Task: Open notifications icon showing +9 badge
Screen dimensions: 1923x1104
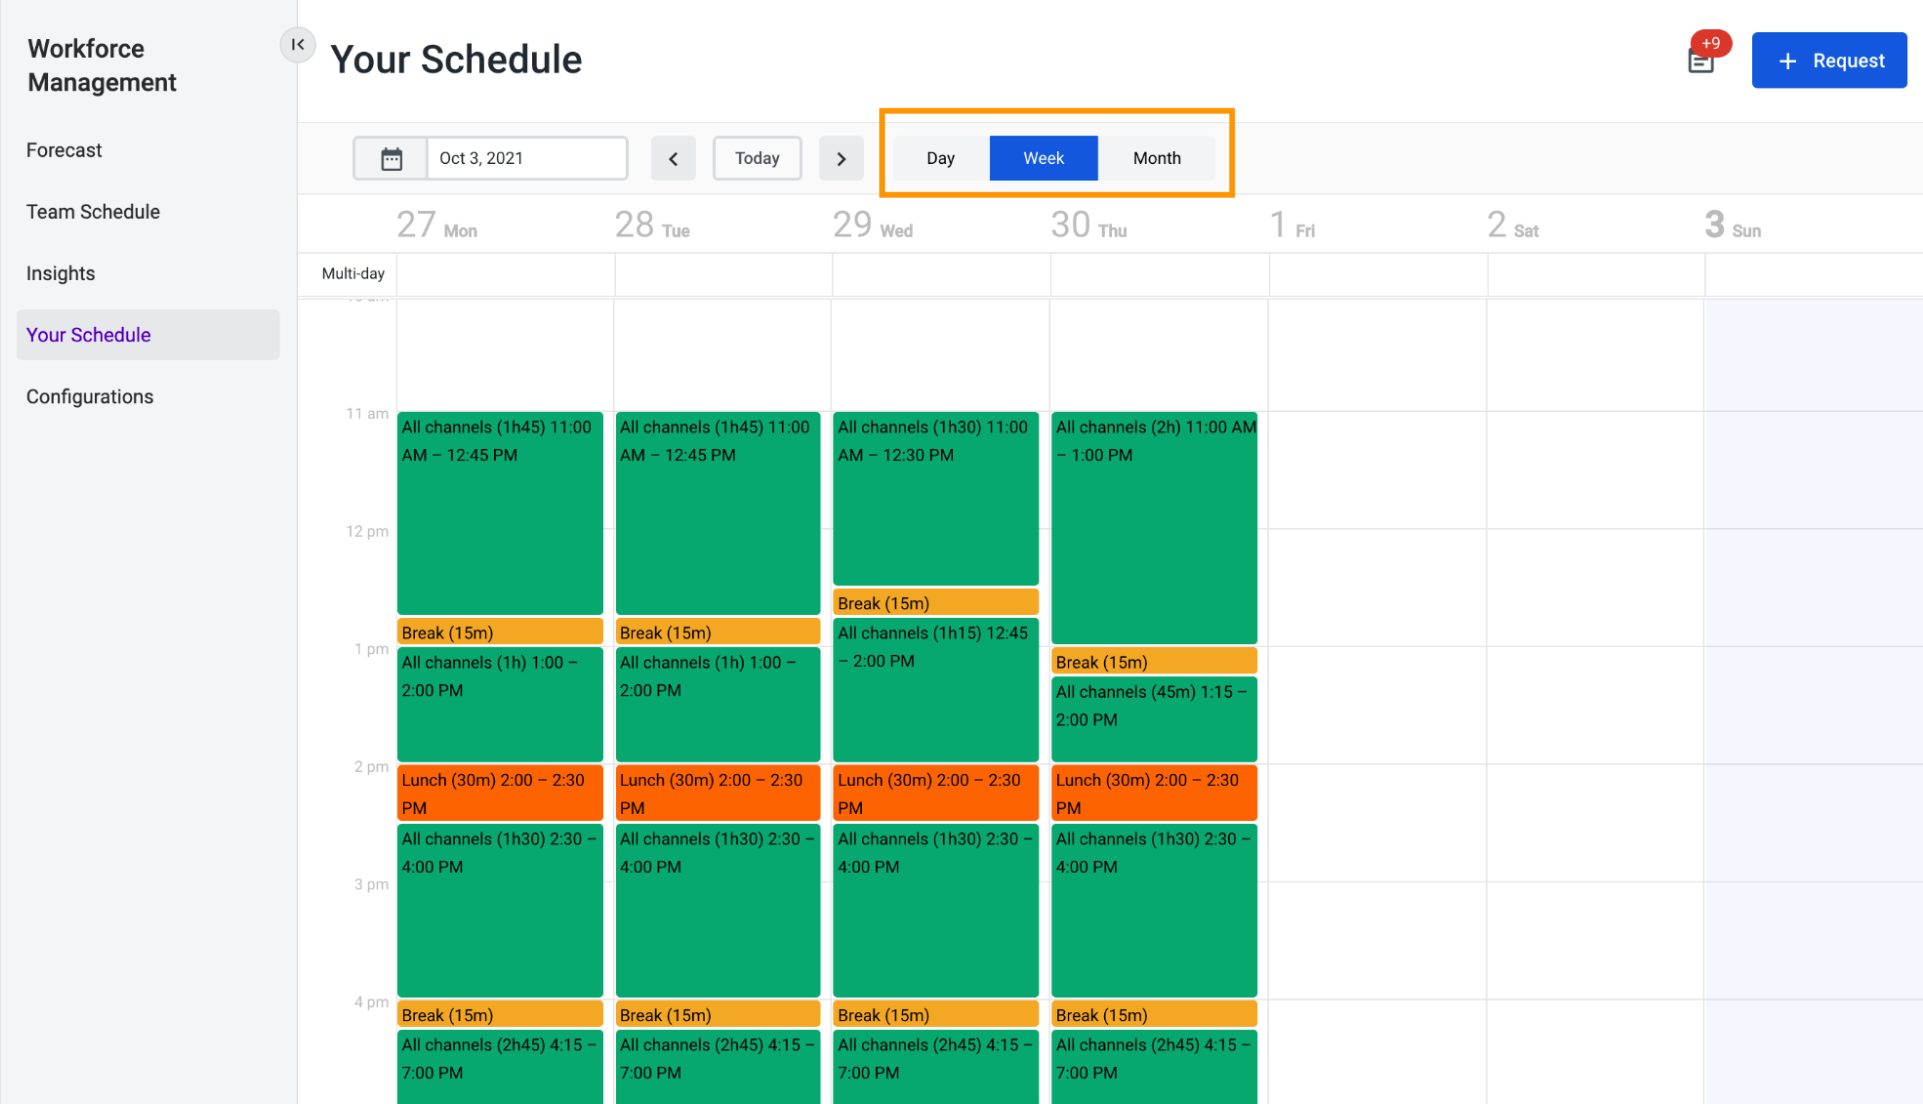Action: pos(1702,60)
